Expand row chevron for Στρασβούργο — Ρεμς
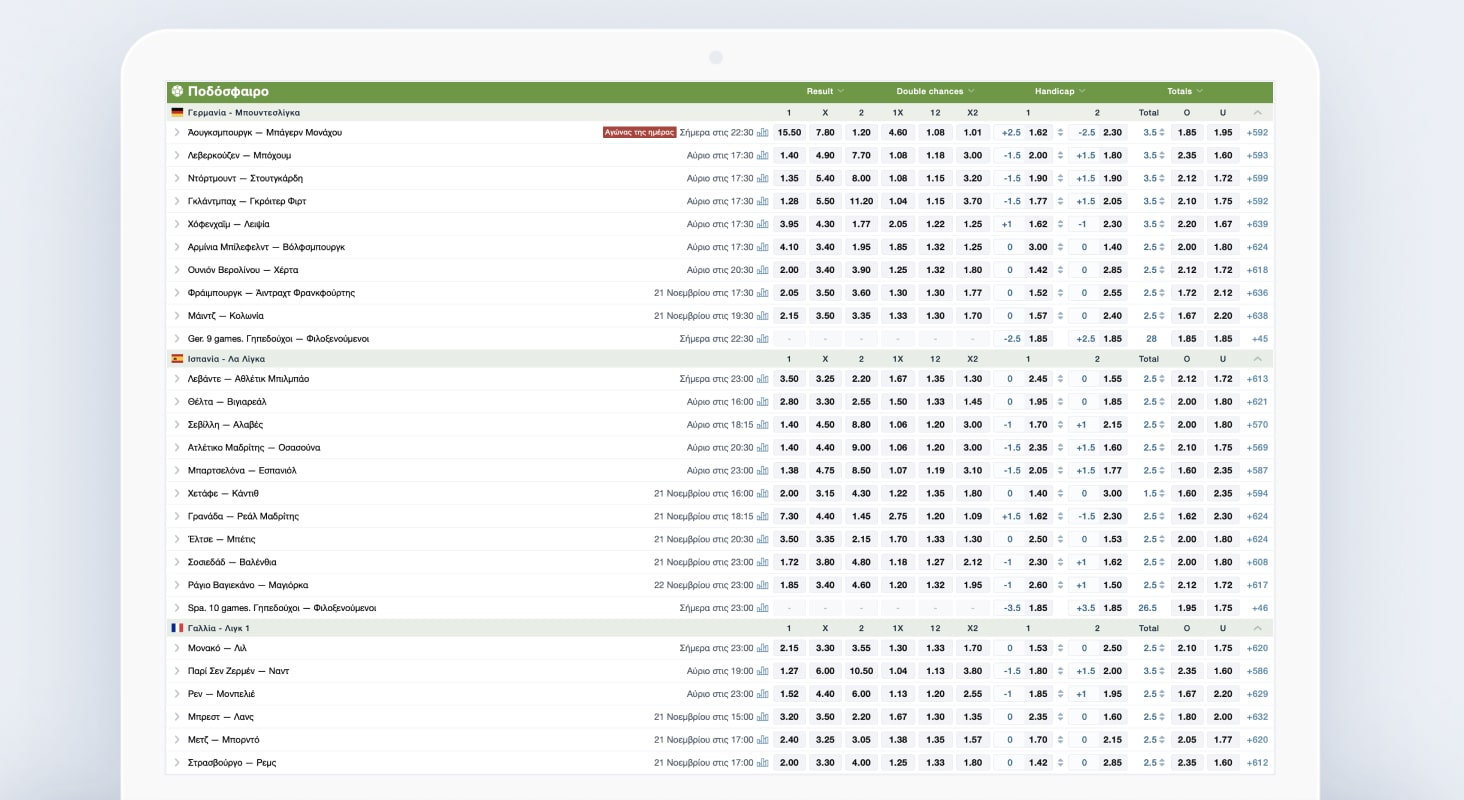 coord(177,762)
